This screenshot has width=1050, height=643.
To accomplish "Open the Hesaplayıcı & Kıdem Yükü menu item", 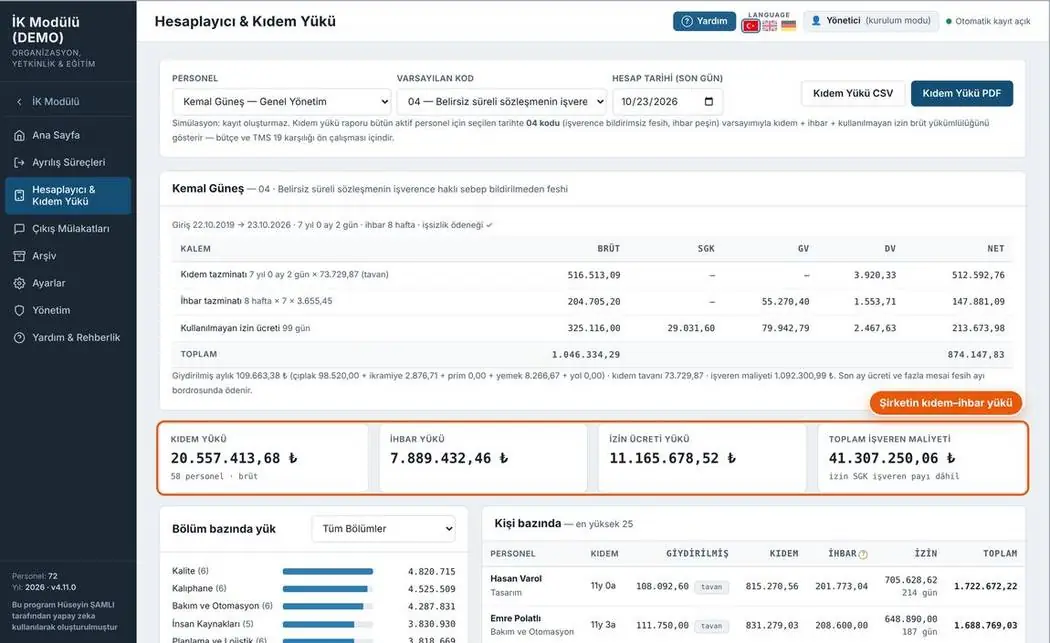I will click(x=68, y=196).
